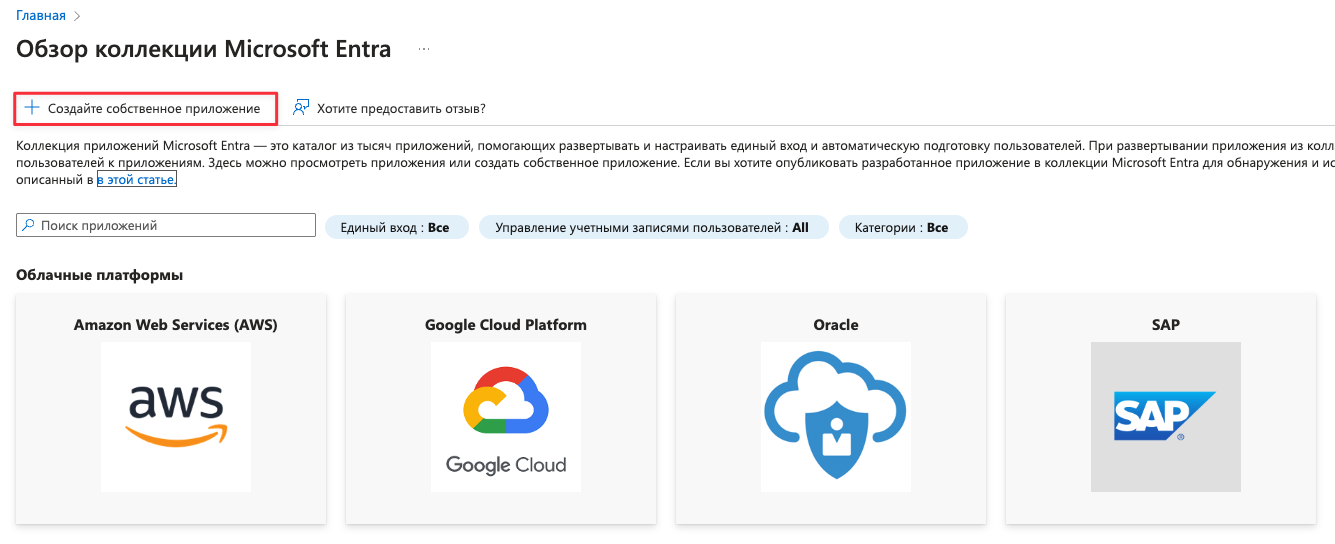Click the AWS logo image

(176, 416)
